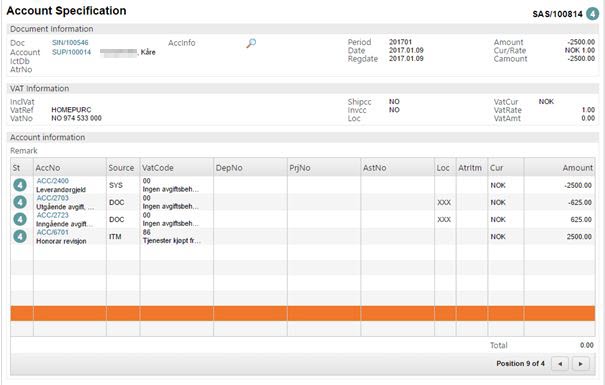Image resolution: width=605 pixels, height=385 pixels.
Task: Go to next position with right arrow
Action: click(581, 363)
